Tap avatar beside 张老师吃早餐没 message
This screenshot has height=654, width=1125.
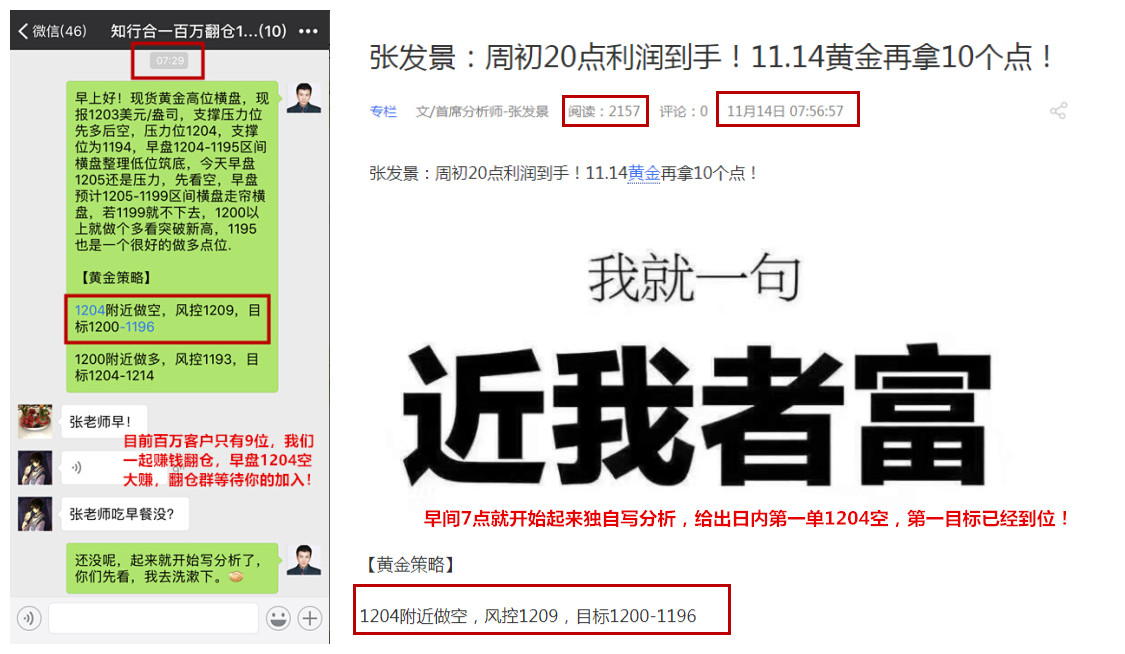point(35,513)
